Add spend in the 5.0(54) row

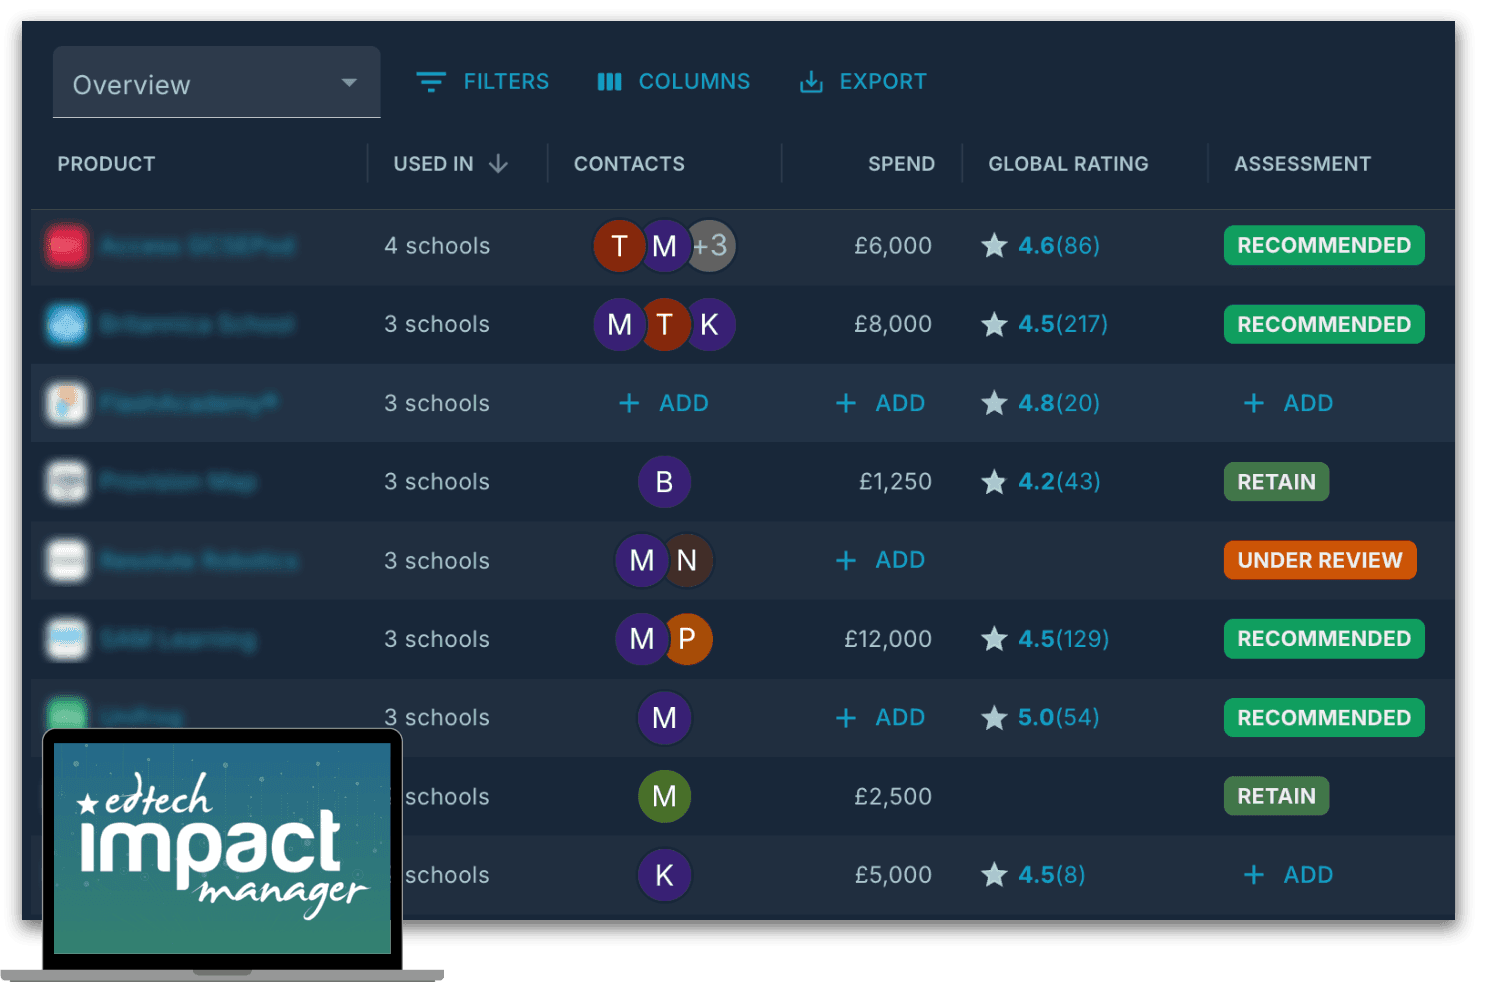(x=880, y=718)
